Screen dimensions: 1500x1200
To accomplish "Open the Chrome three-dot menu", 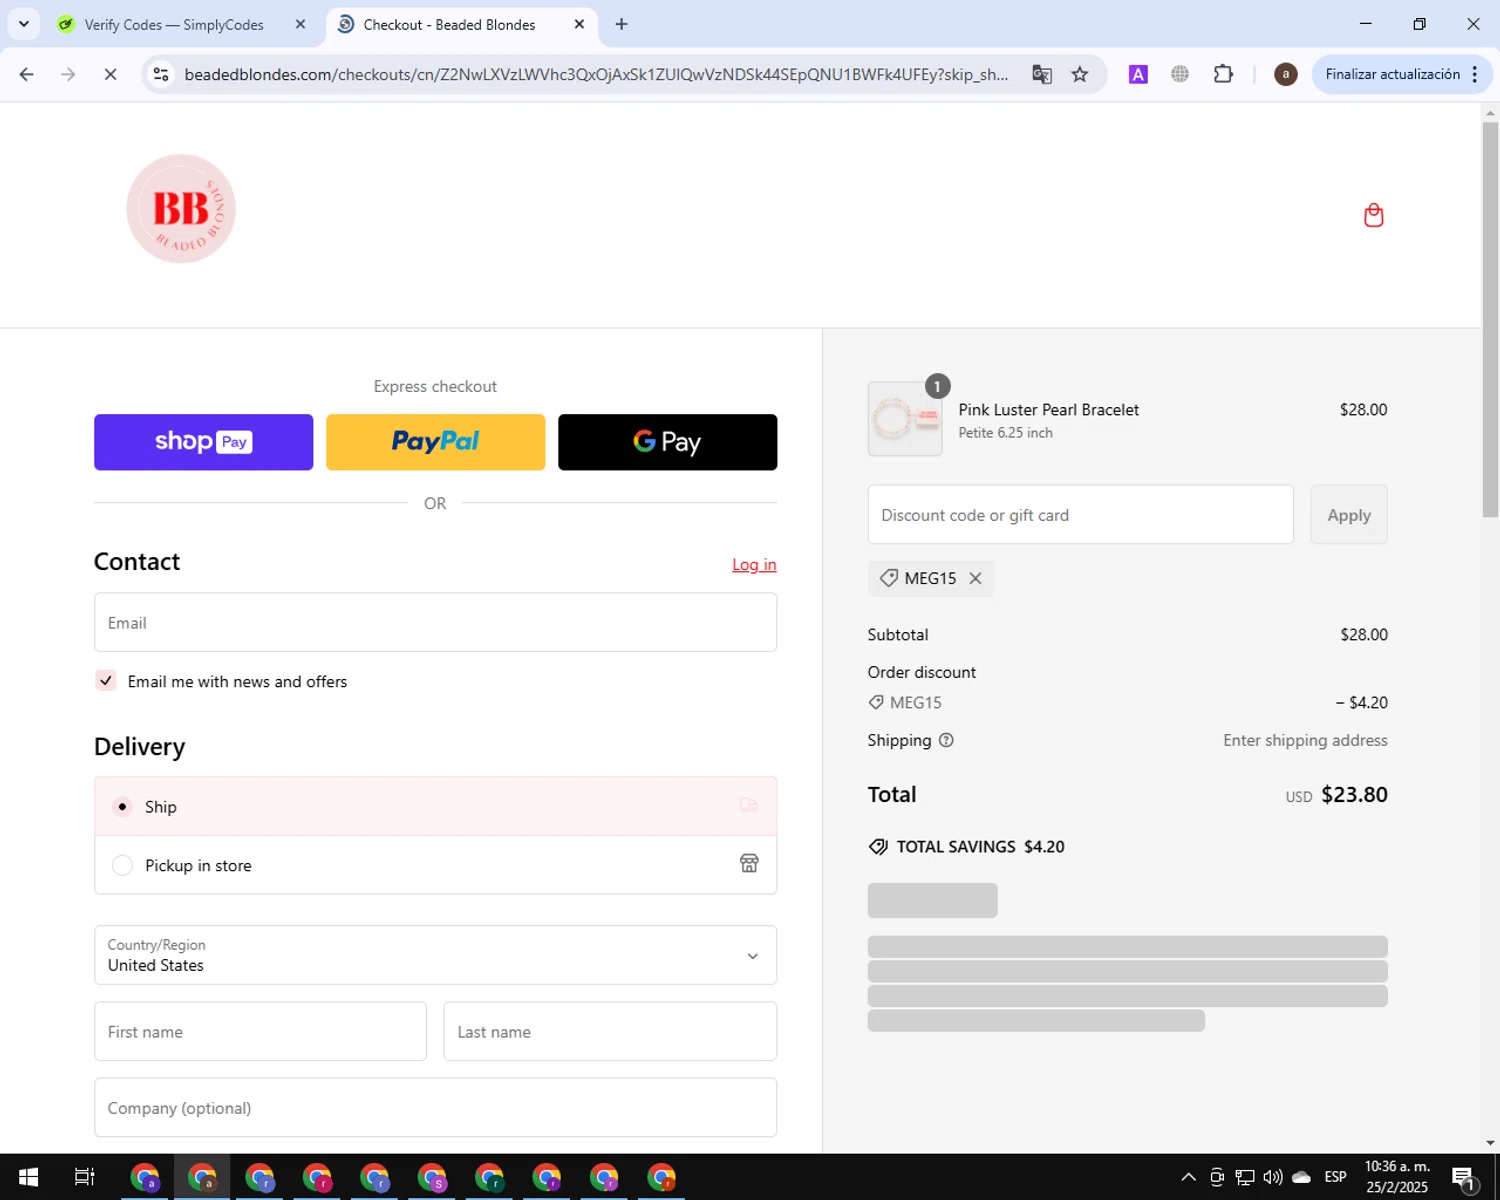I will pyautogui.click(x=1475, y=74).
